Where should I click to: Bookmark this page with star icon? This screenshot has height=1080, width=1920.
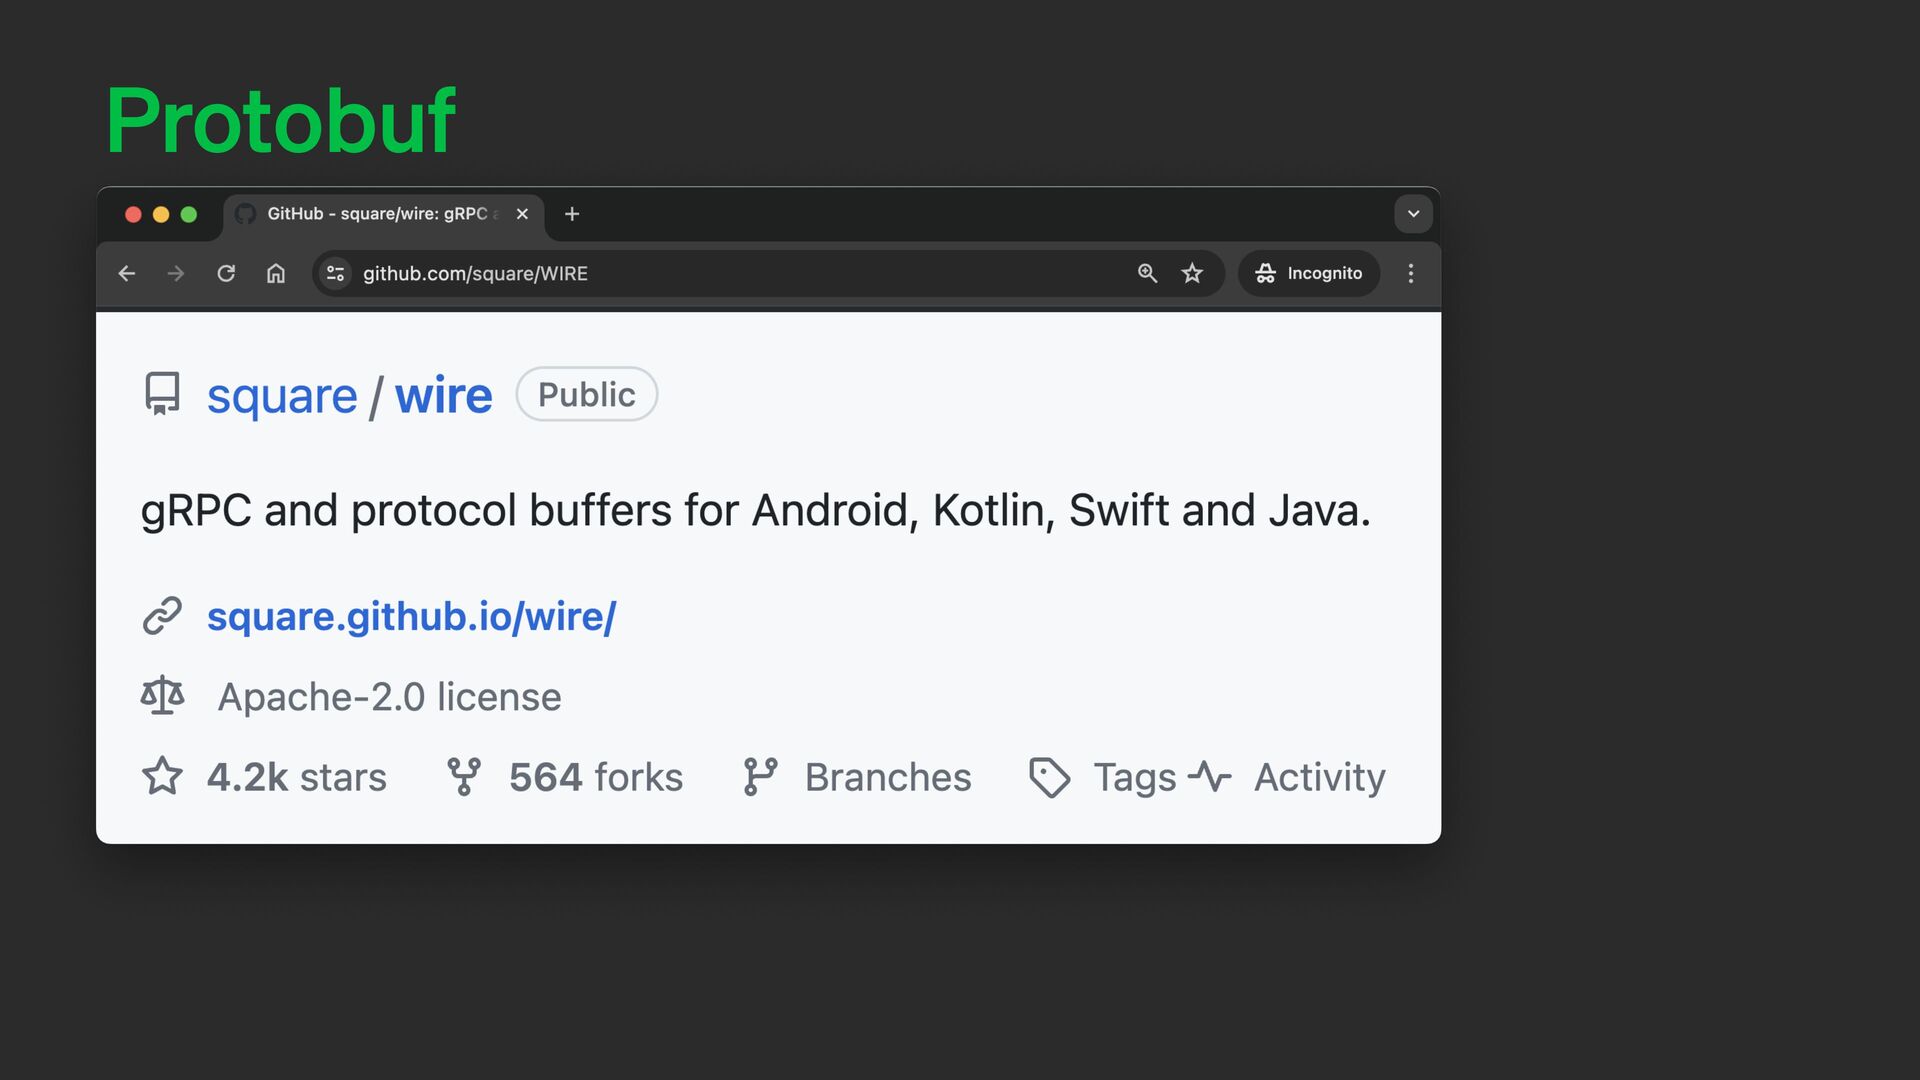(x=1192, y=273)
